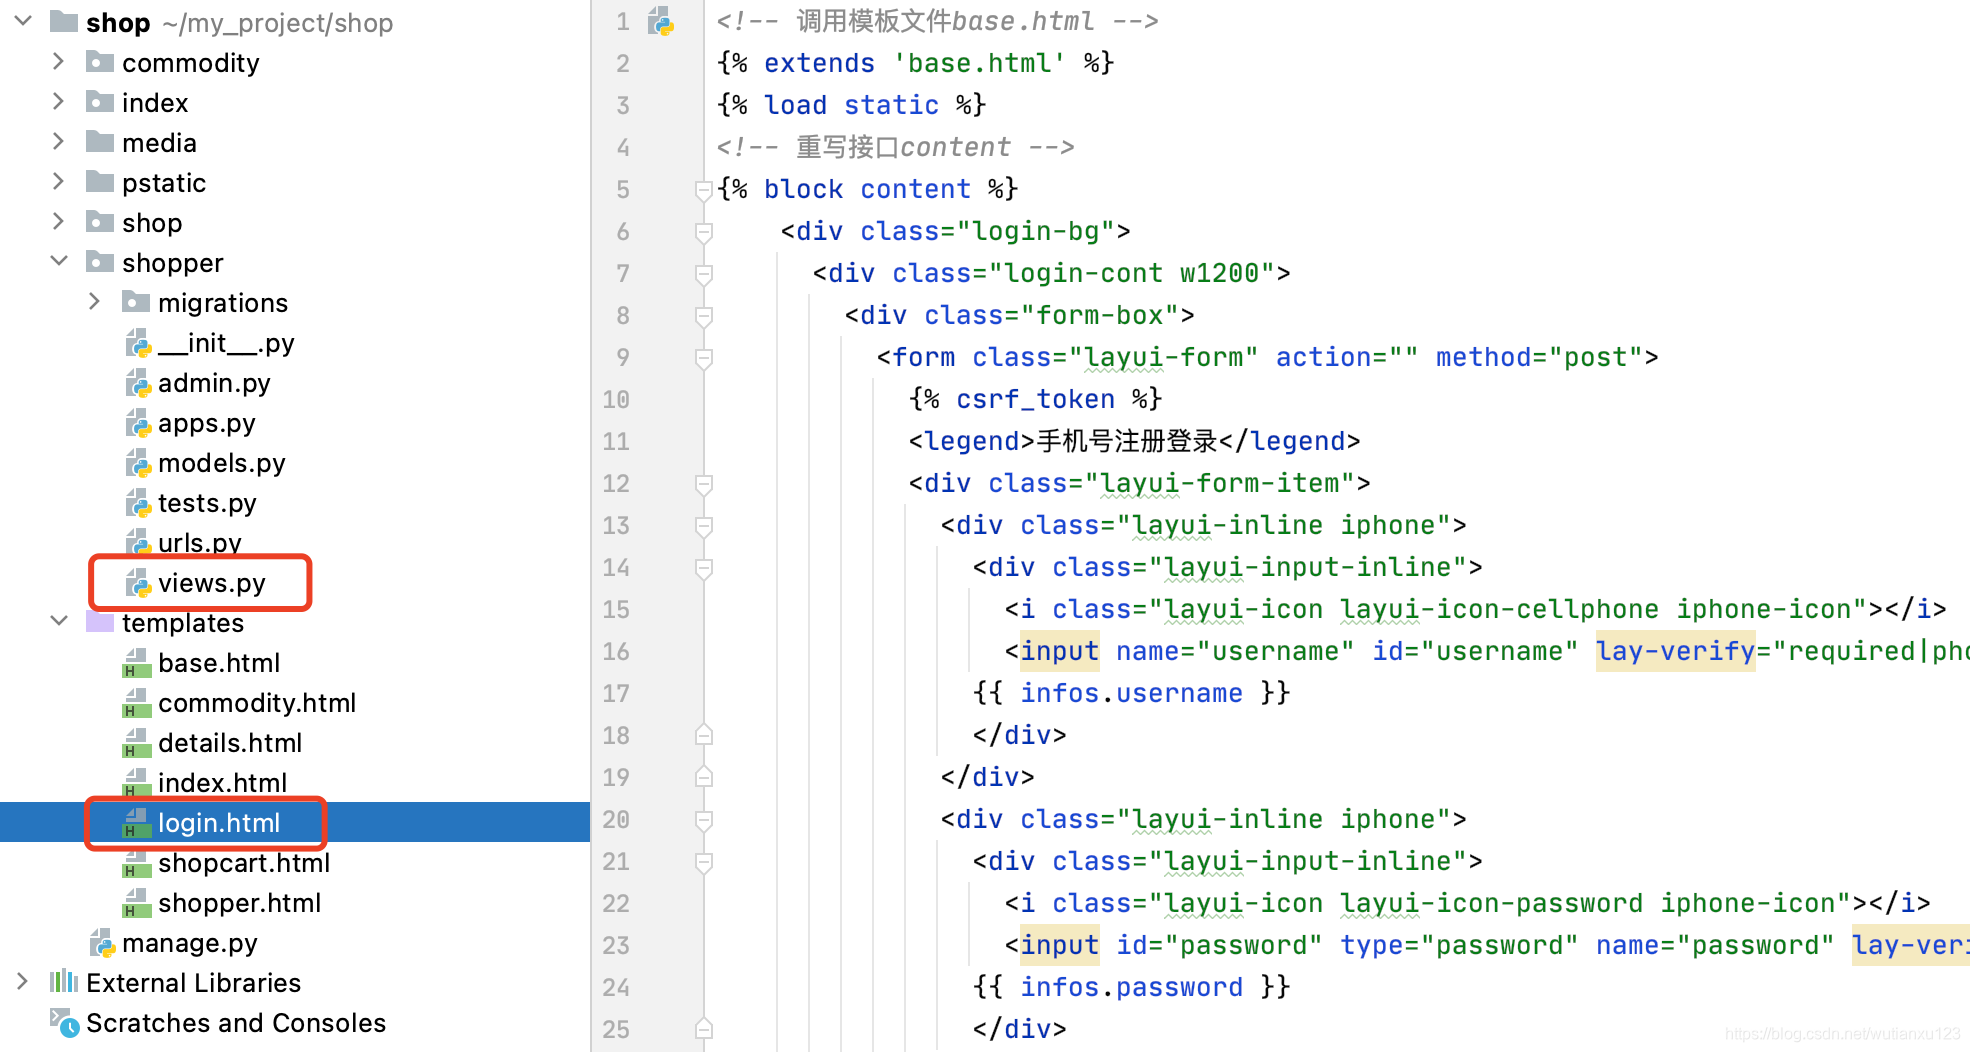This screenshot has width=1970, height=1052.
Task: Click line number 10 in the gutter
Action: pos(616,399)
